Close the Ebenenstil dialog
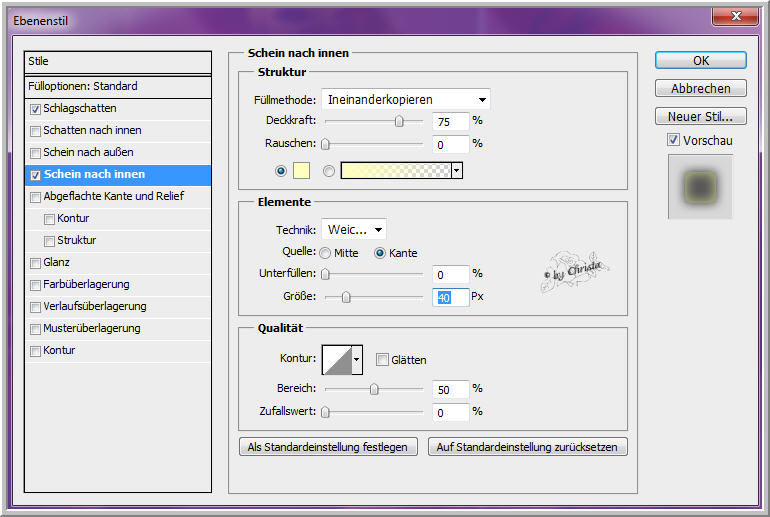Screen dimensions: 770x517 (x=736, y=16)
